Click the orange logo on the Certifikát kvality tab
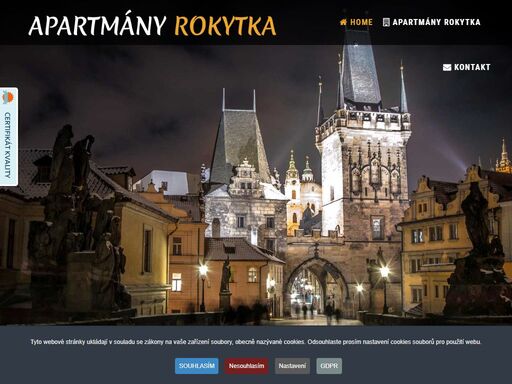The image size is (512, 384). (x=8, y=98)
